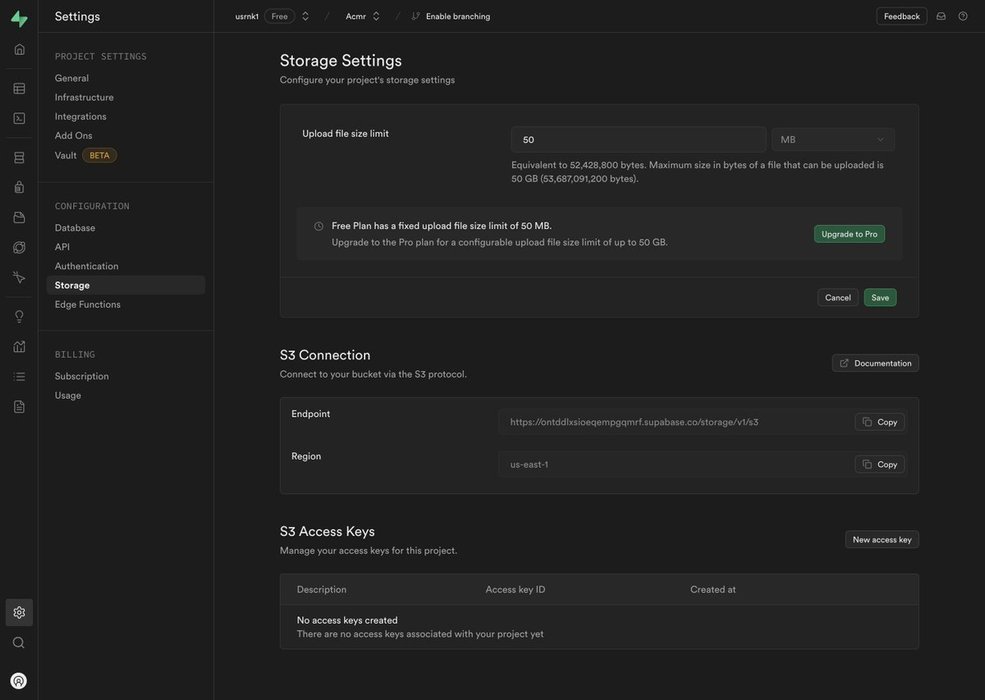Click the search icon in sidebar
This screenshot has width=985, height=700.
(19, 643)
